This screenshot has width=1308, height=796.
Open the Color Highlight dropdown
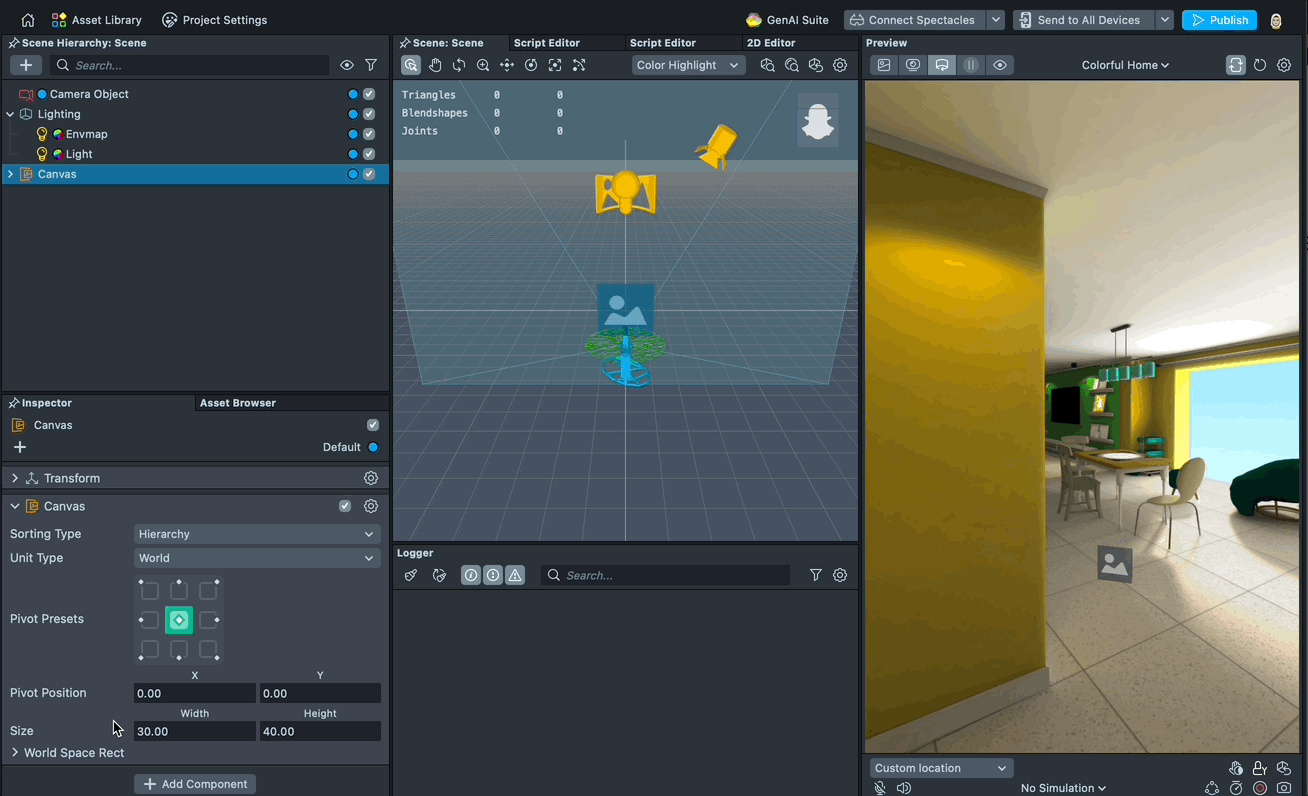pos(688,64)
